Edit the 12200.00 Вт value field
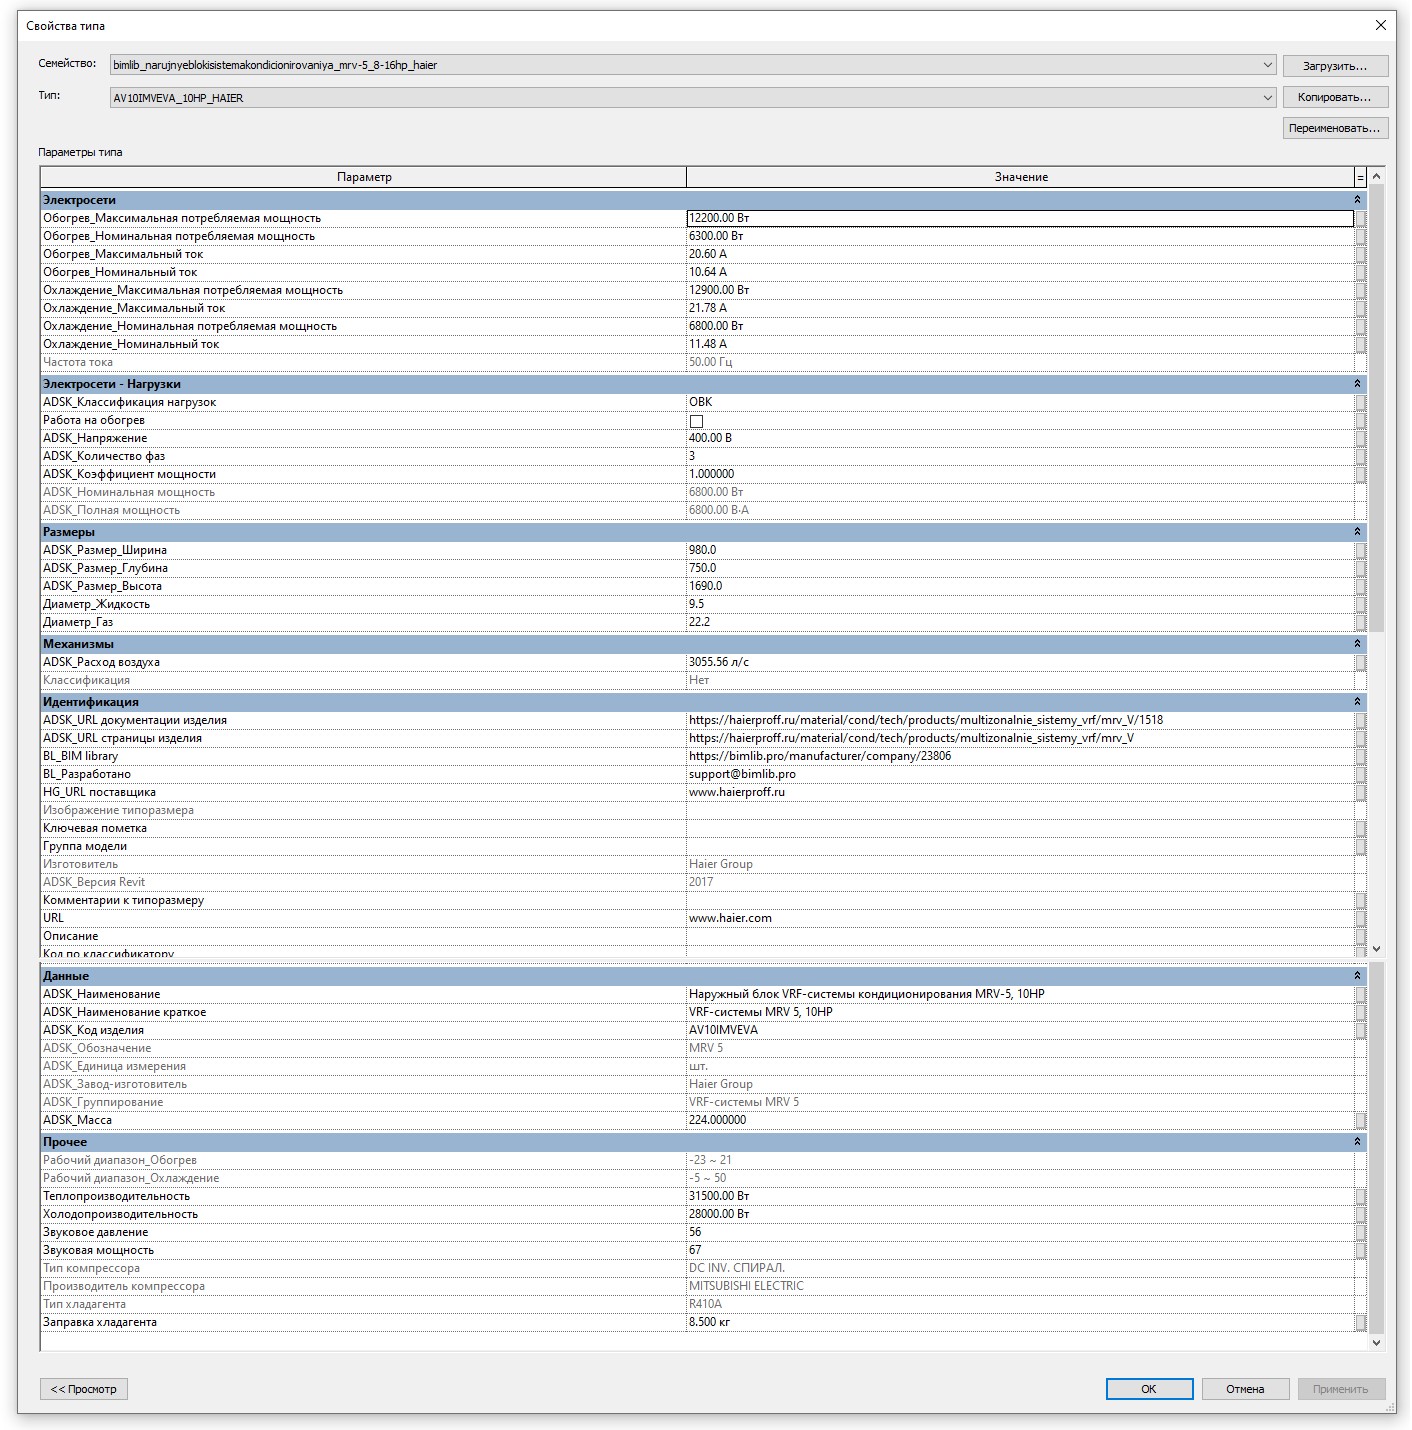Viewport: 1412px width, 1430px height. [1020, 218]
